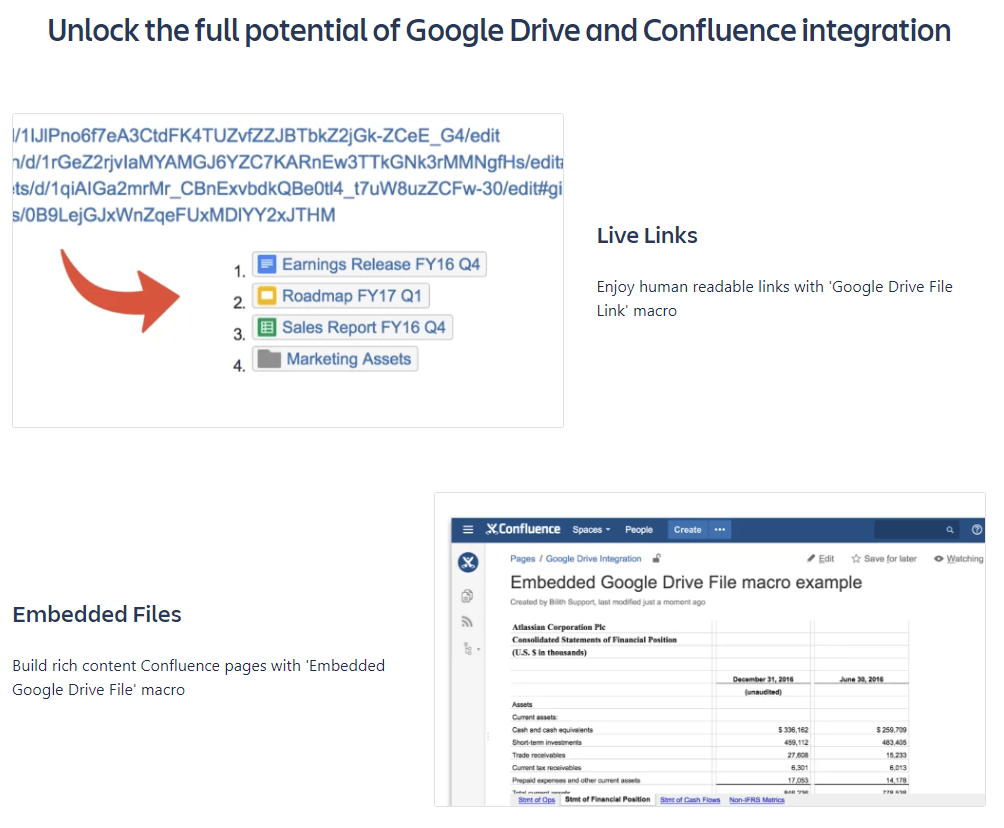The width and height of the screenshot is (1004, 828).
Task: Open the help question-mark icon top right
Action: pyautogui.click(x=975, y=529)
